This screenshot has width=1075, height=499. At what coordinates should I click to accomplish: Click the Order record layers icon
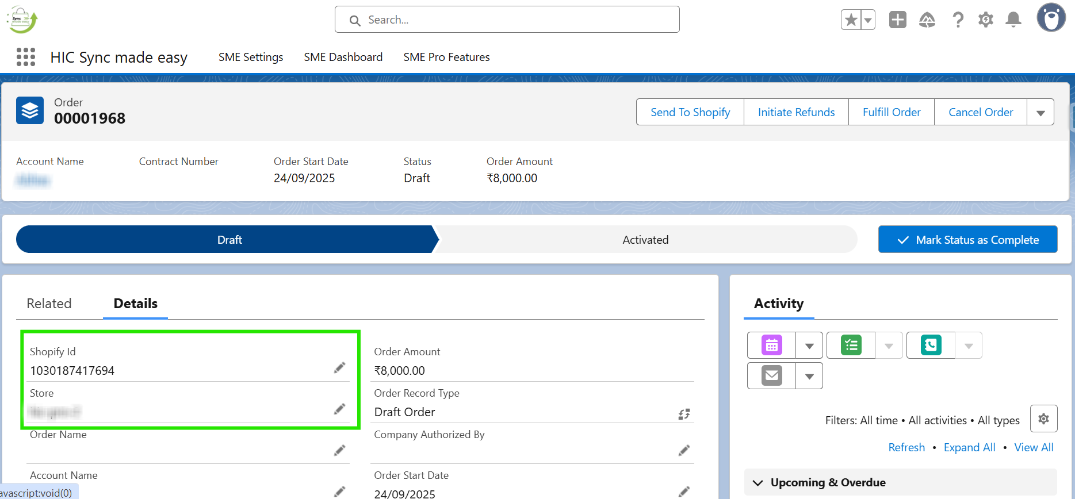coord(29,110)
